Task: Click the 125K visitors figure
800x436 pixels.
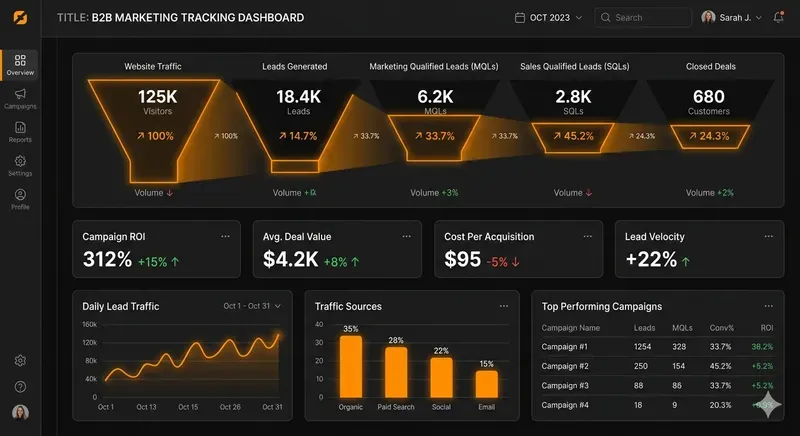Action: (x=157, y=96)
